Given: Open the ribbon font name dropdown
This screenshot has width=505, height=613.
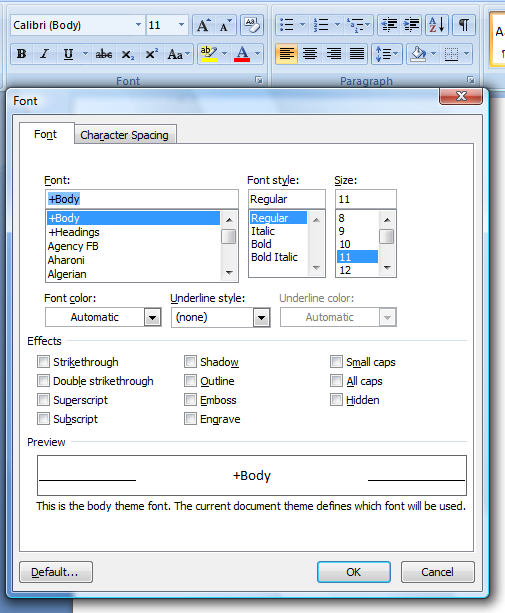Looking at the screenshot, I should pos(138,25).
